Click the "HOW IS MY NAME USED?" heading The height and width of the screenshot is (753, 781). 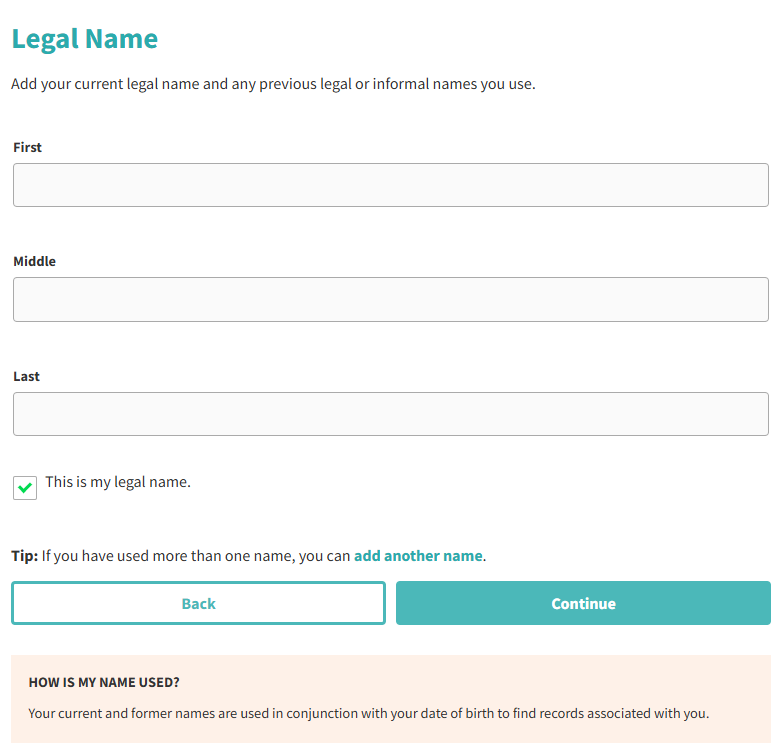pyautogui.click(x=104, y=682)
